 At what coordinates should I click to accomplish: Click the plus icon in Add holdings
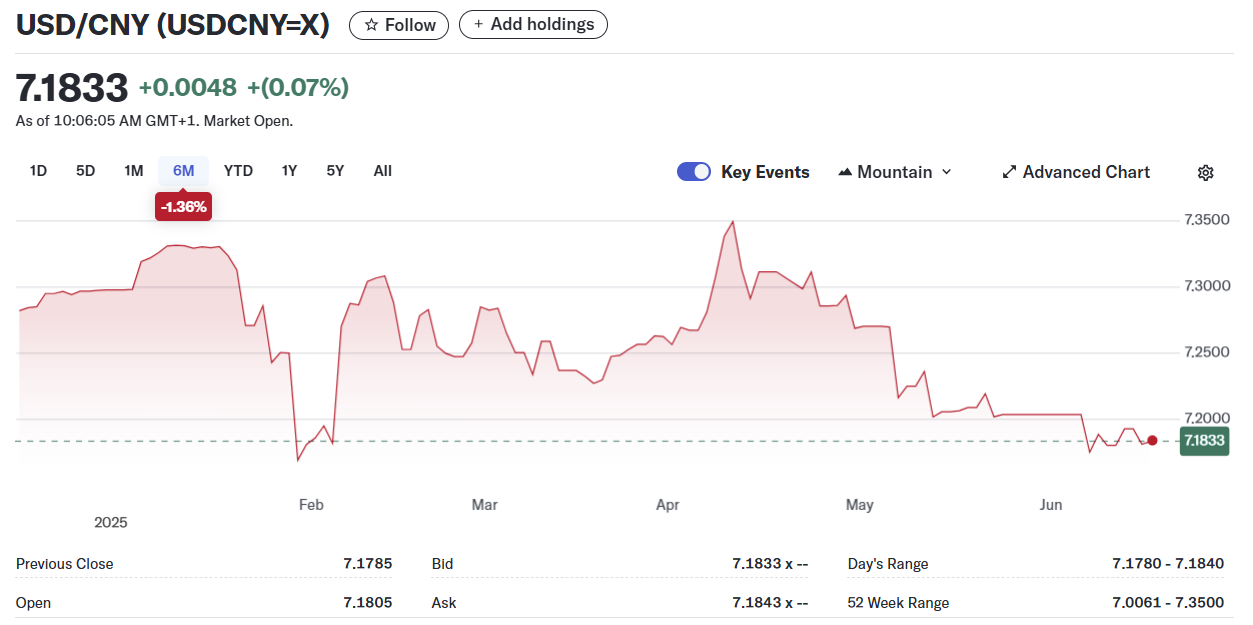tap(478, 25)
